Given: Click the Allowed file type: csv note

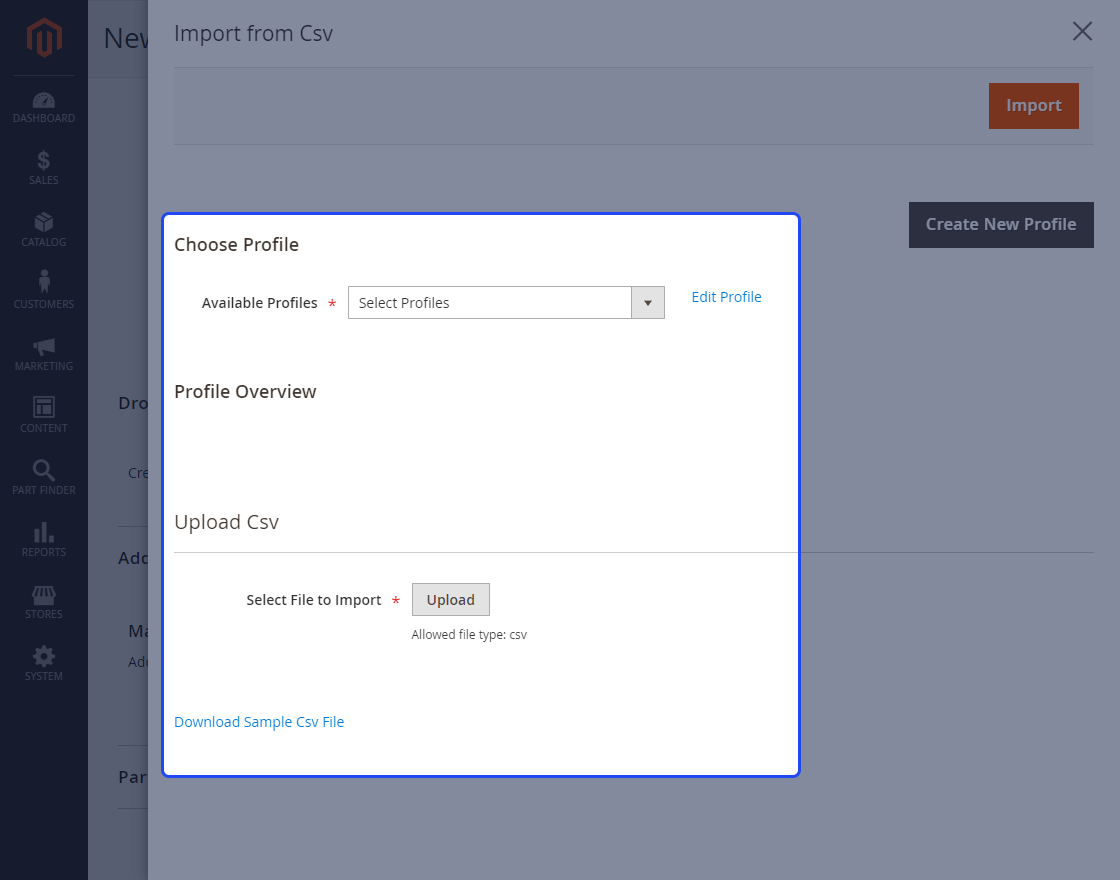Looking at the screenshot, I should coord(469,634).
